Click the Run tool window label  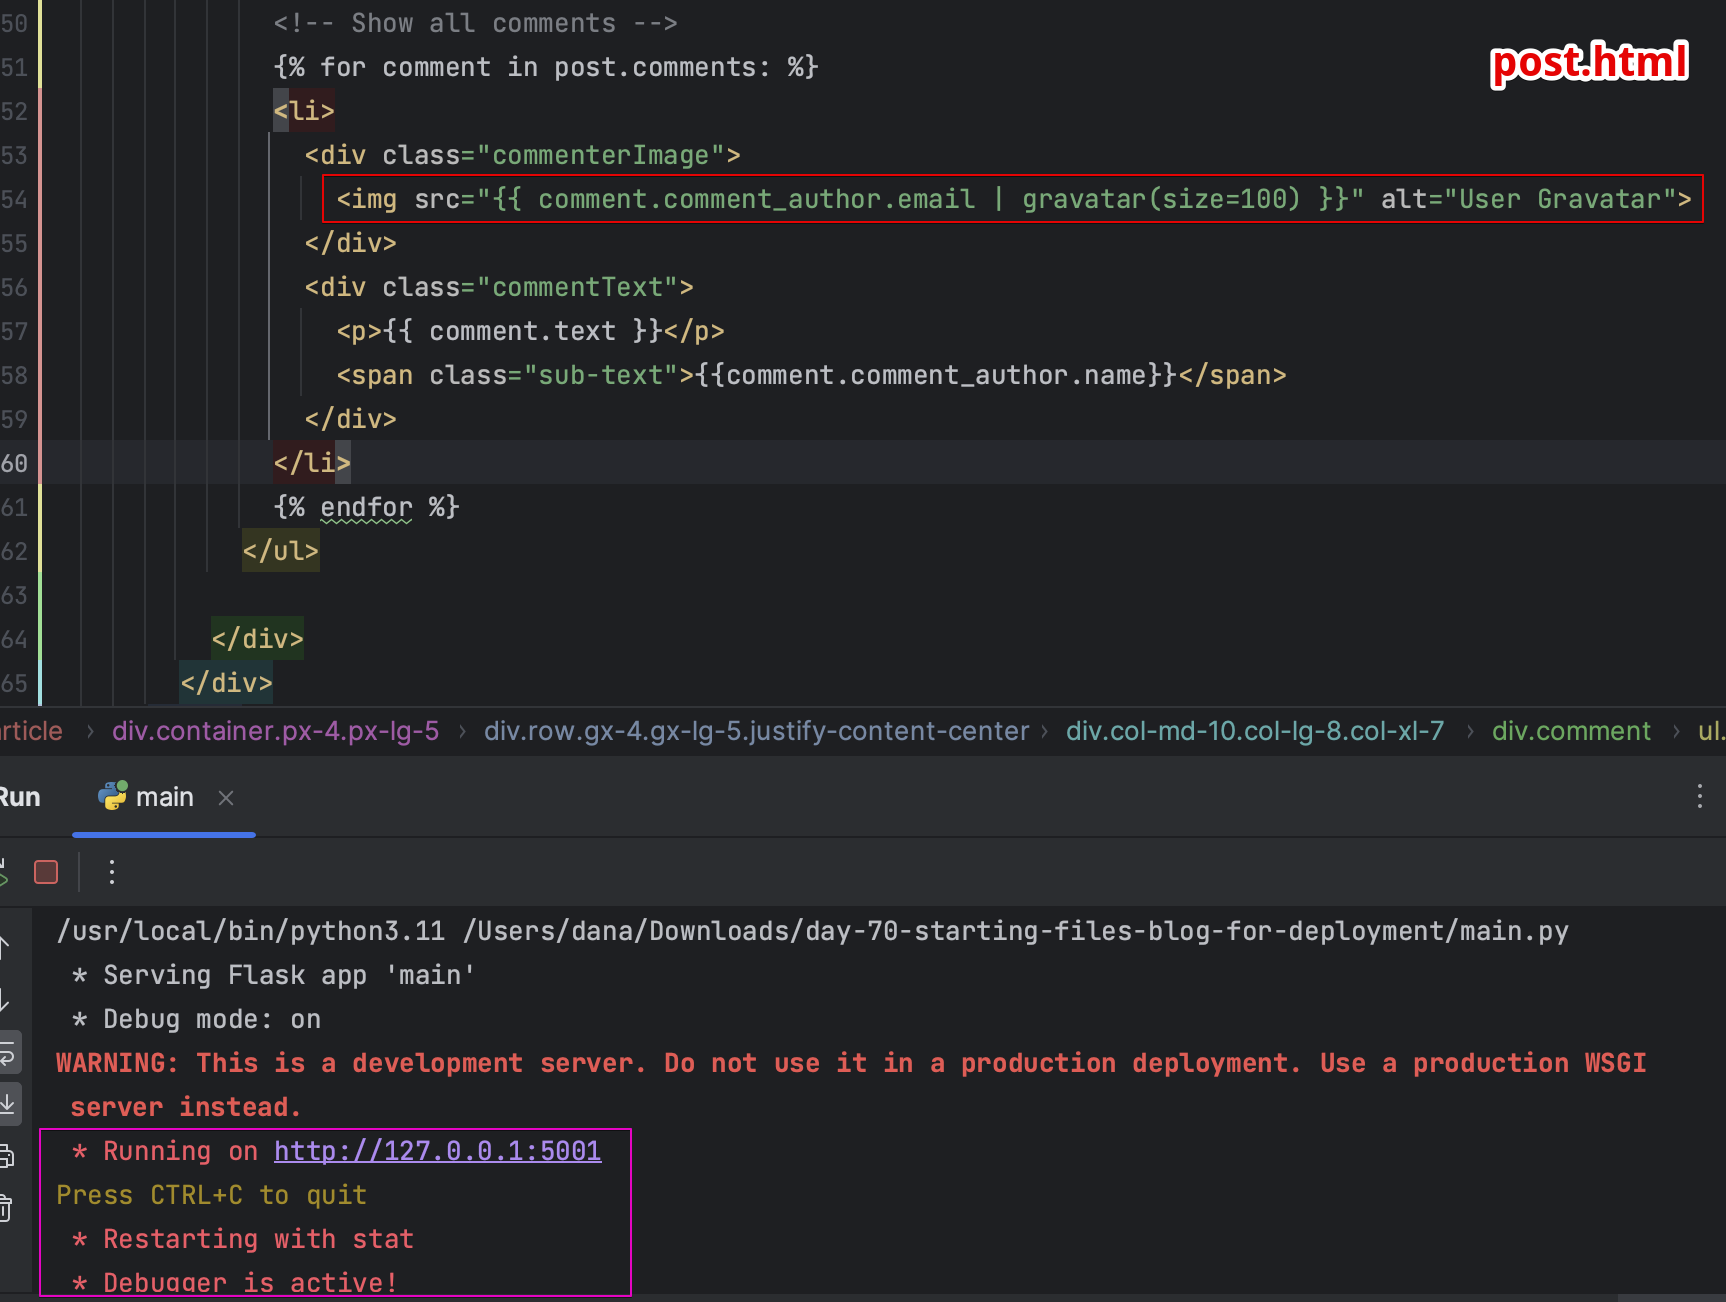click(19, 797)
